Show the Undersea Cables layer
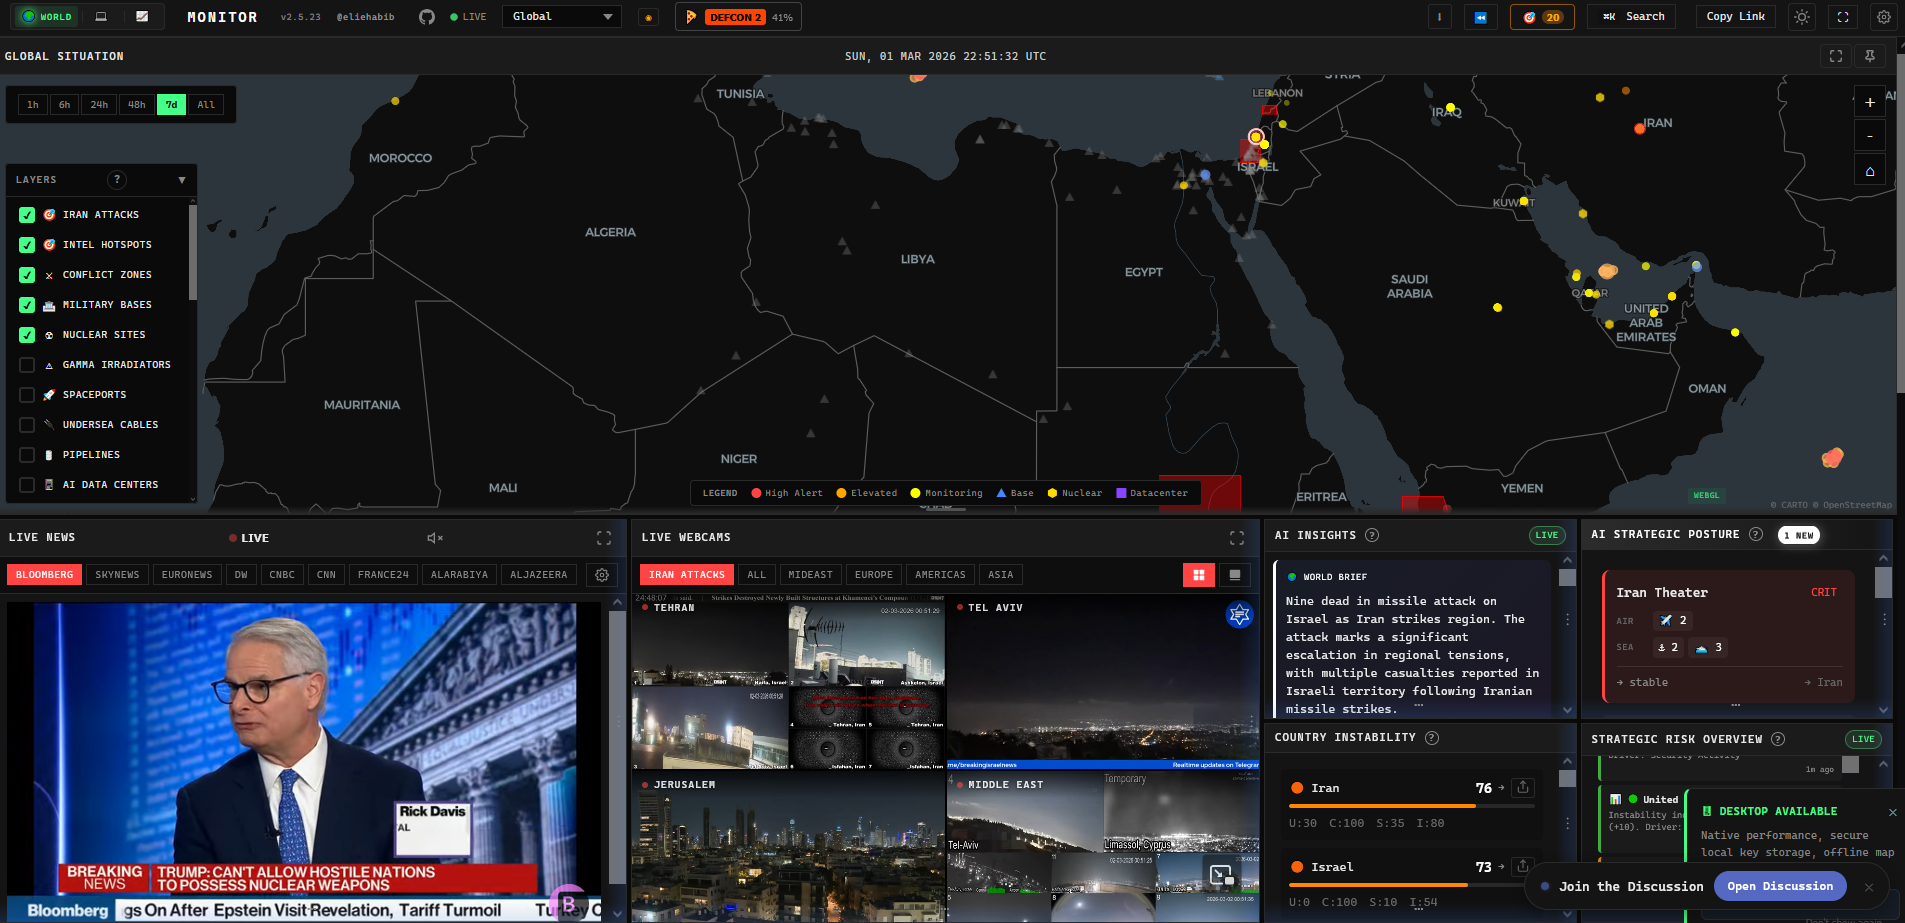 coord(27,425)
